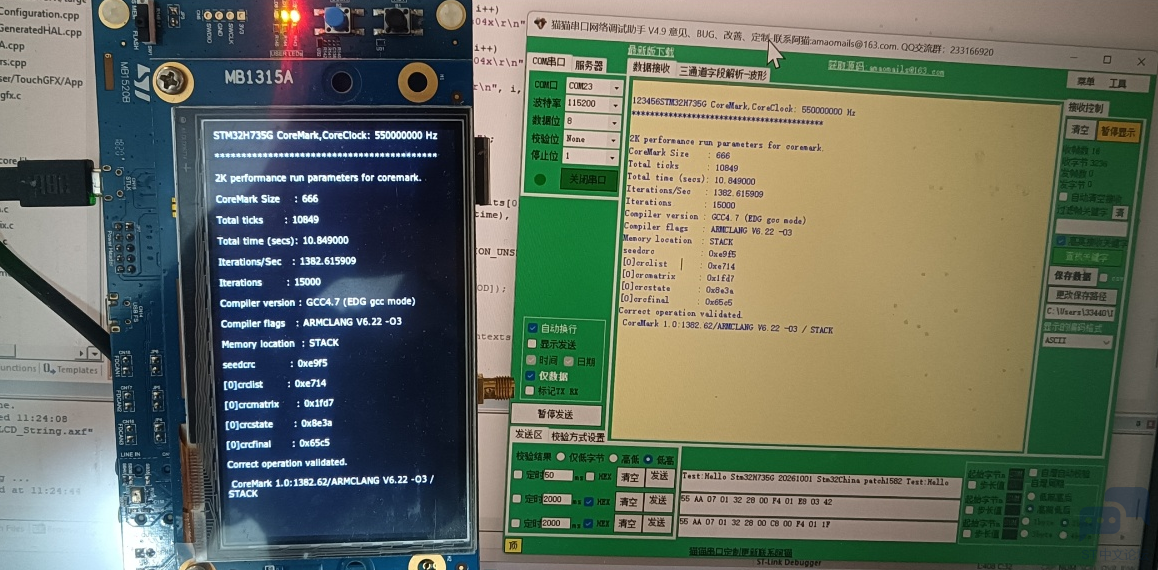The image size is (1158, 570).
Task: Switch to the 服务器 tab
Action: tap(589, 66)
